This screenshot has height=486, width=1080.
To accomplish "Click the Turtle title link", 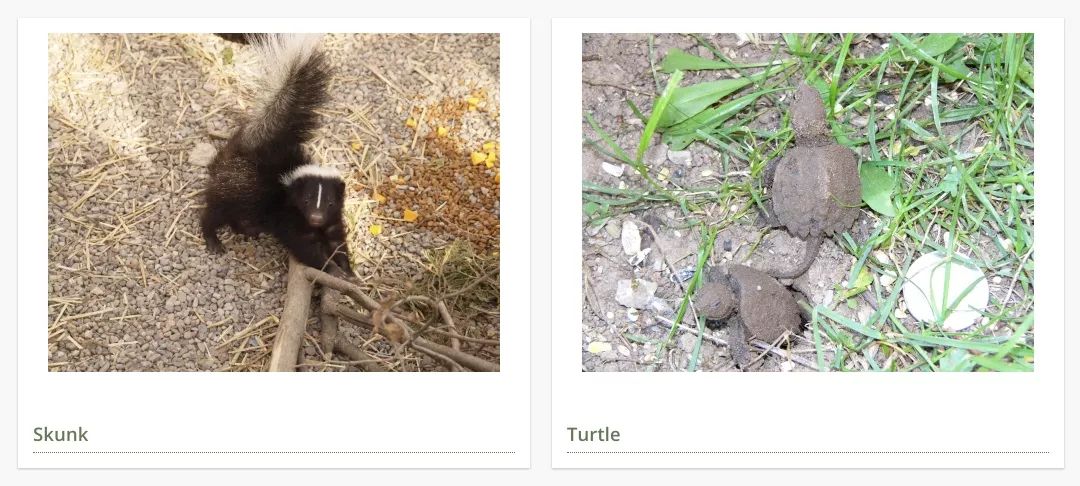I will 594,434.
